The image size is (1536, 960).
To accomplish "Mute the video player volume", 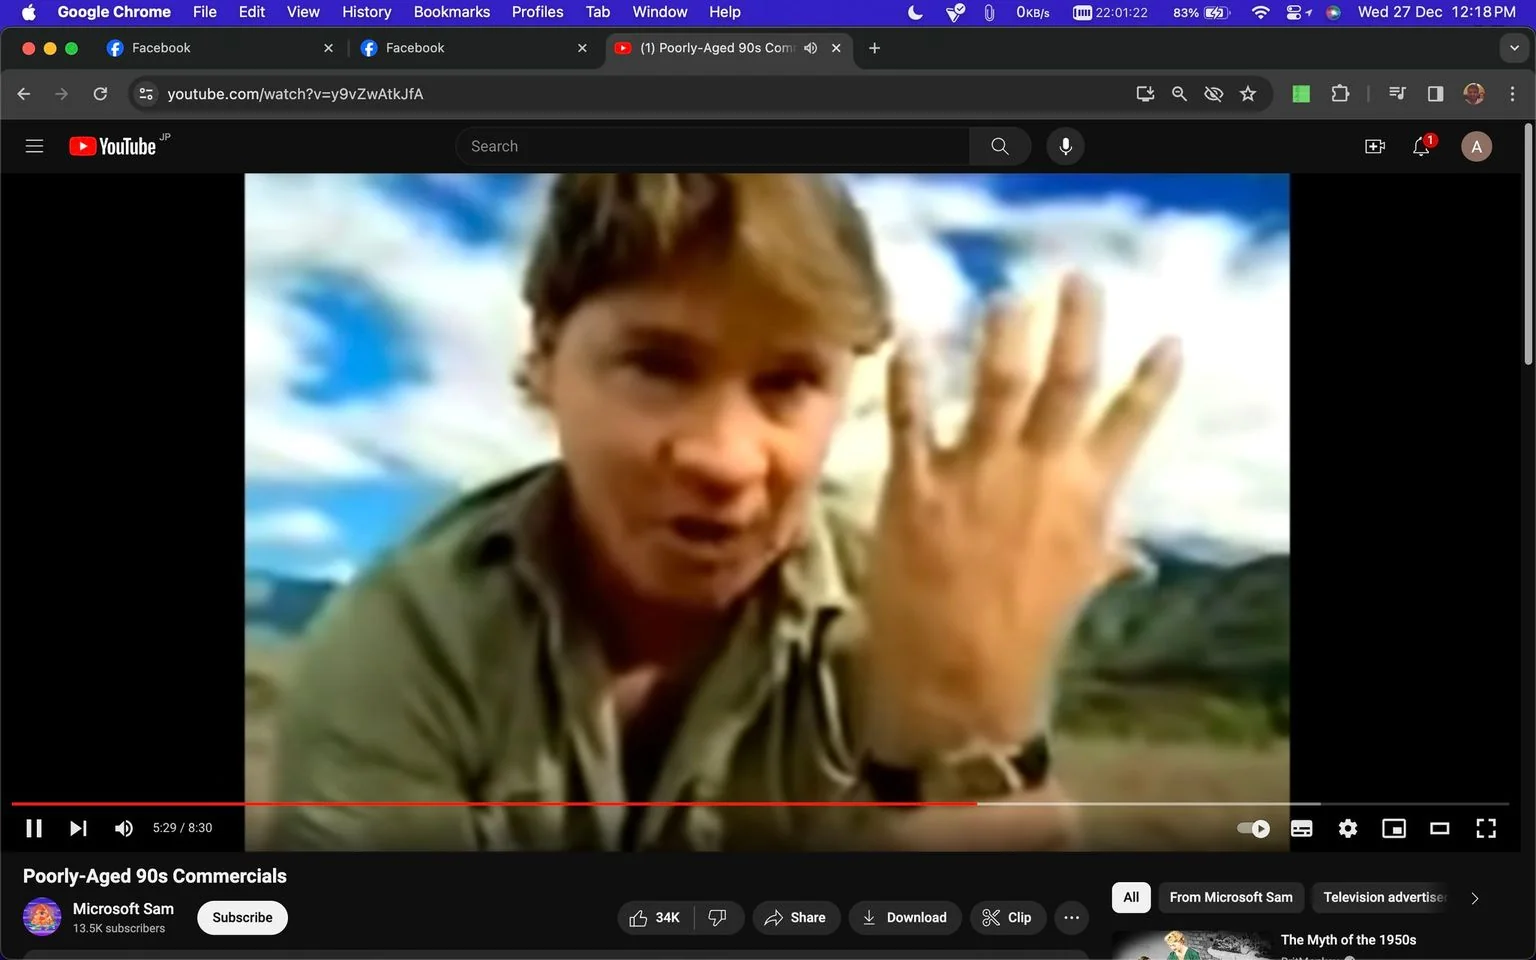I will [x=124, y=828].
